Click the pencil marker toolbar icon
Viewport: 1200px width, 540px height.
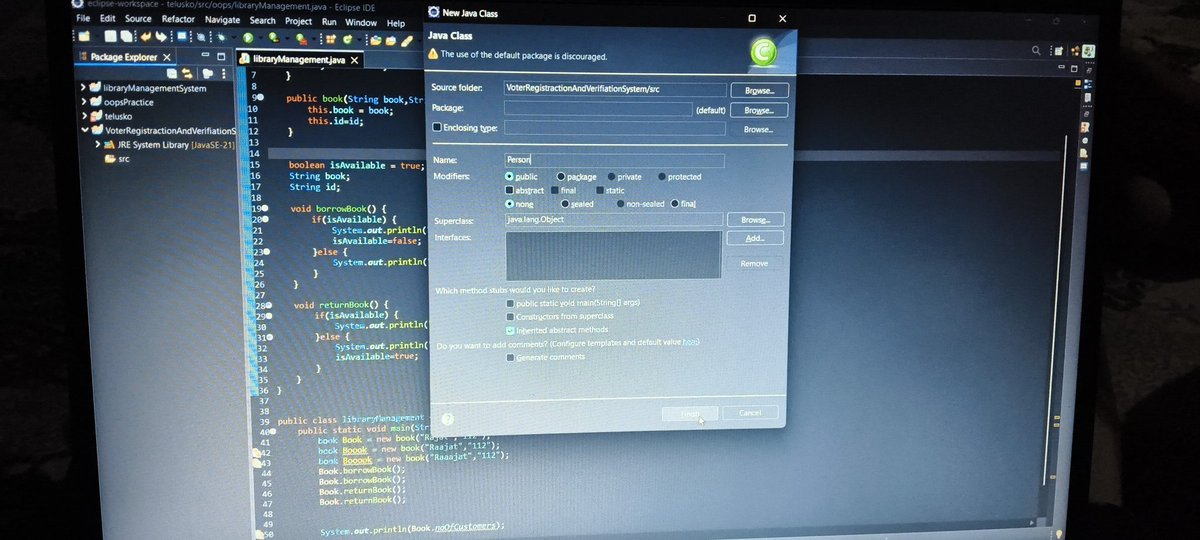407,40
